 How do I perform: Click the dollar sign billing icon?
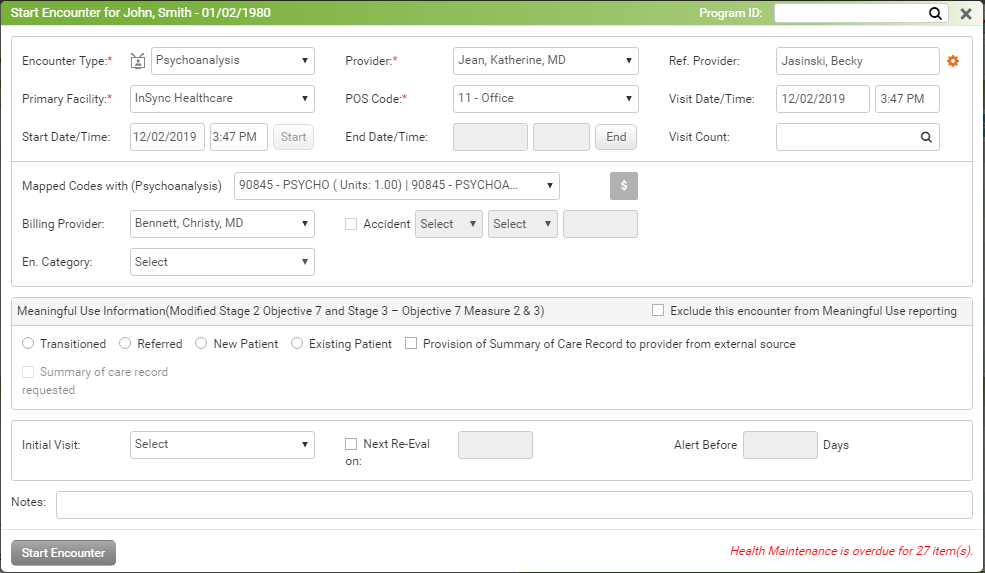624,187
